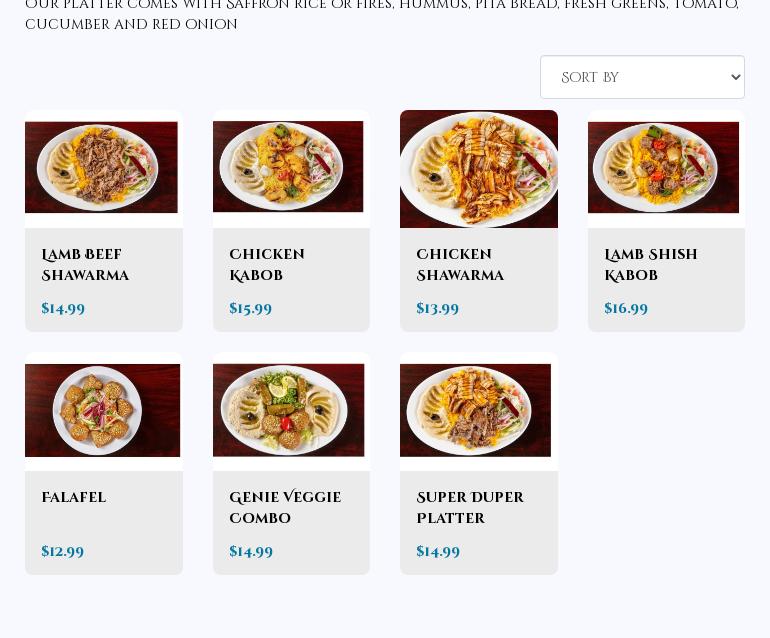Open the Sort By dropdown
The image size is (770, 638).
click(x=642, y=77)
